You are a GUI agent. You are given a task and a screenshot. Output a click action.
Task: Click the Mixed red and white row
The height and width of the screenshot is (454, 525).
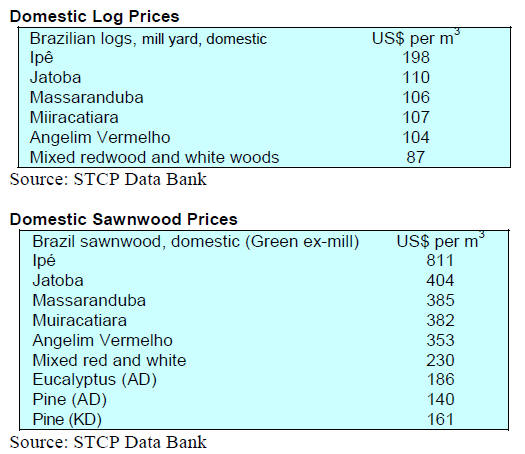coord(264,361)
